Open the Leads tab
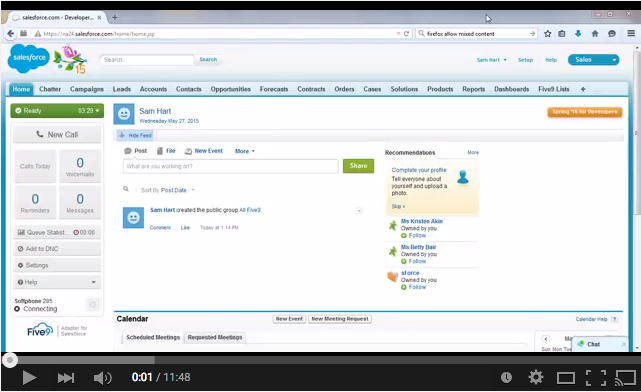 122,89
